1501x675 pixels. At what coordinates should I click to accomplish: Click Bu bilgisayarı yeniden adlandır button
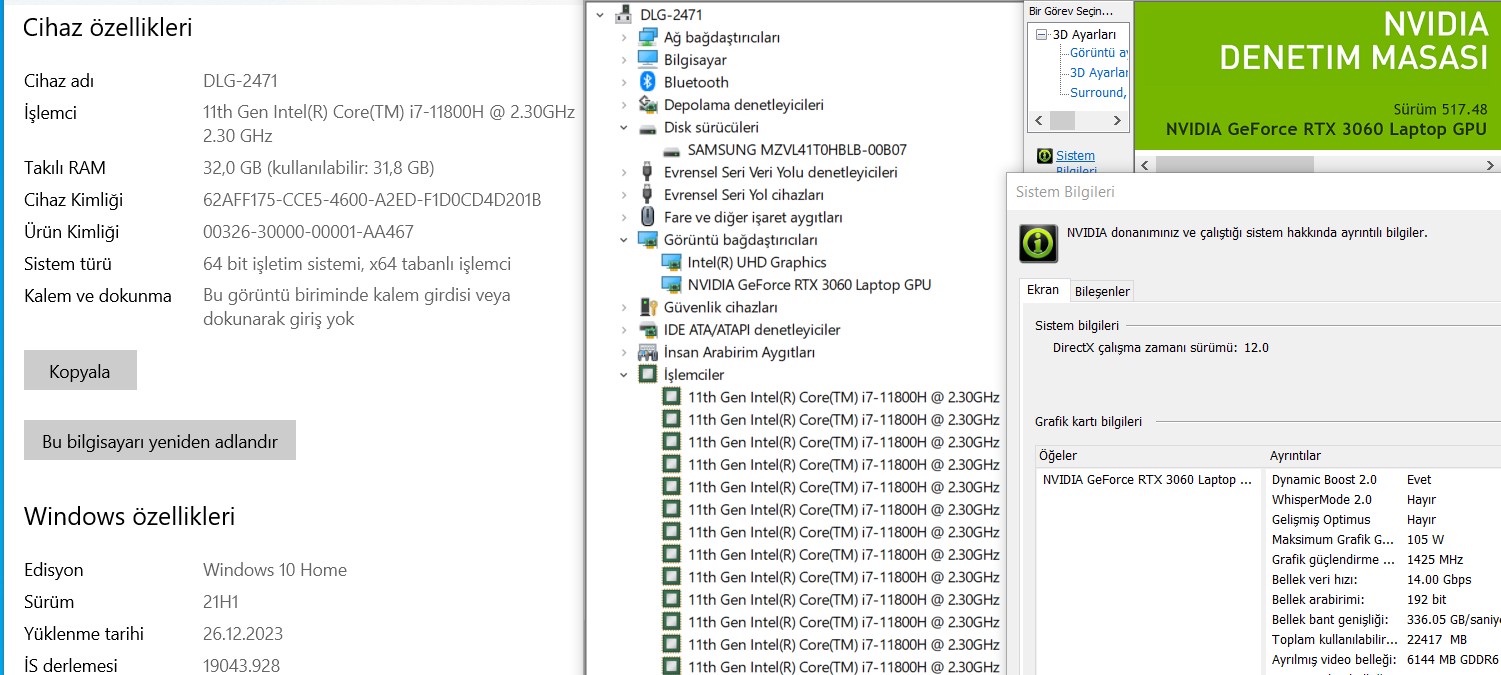tap(160, 441)
